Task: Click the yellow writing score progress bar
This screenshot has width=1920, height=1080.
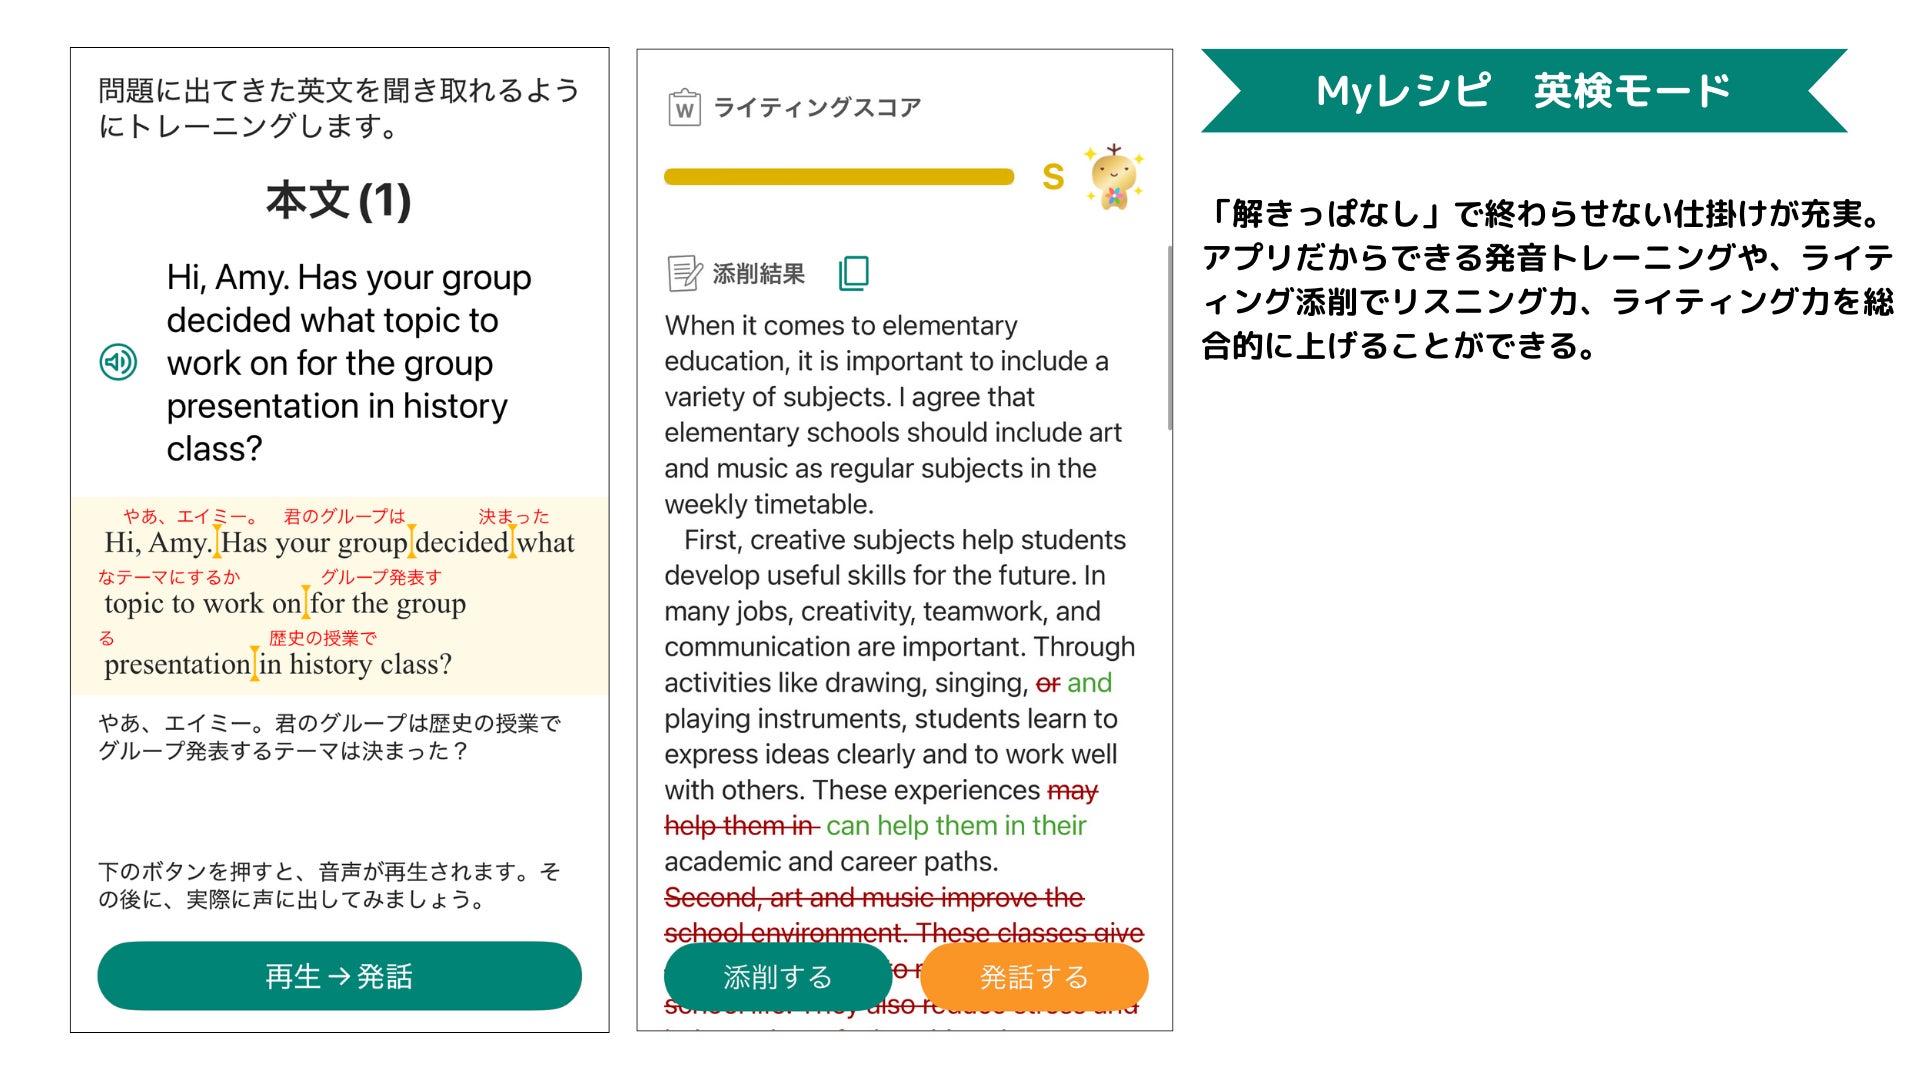Action: 838,178
